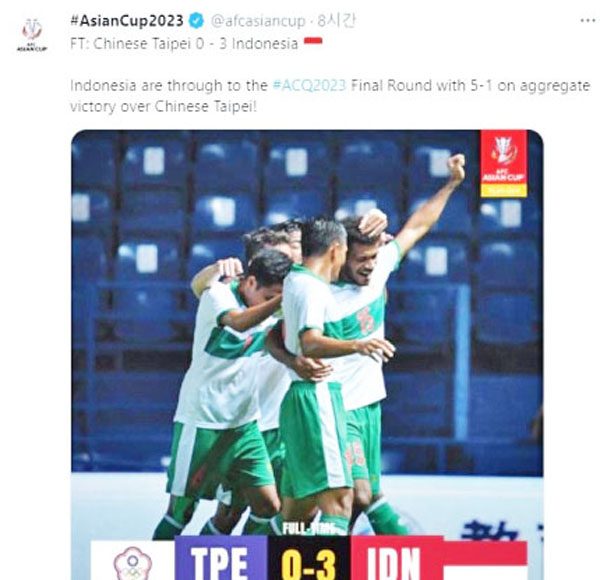The width and height of the screenshot is (600, 580).
Task: Click the raised fist of celebrating player
Action: coord(456,165)
